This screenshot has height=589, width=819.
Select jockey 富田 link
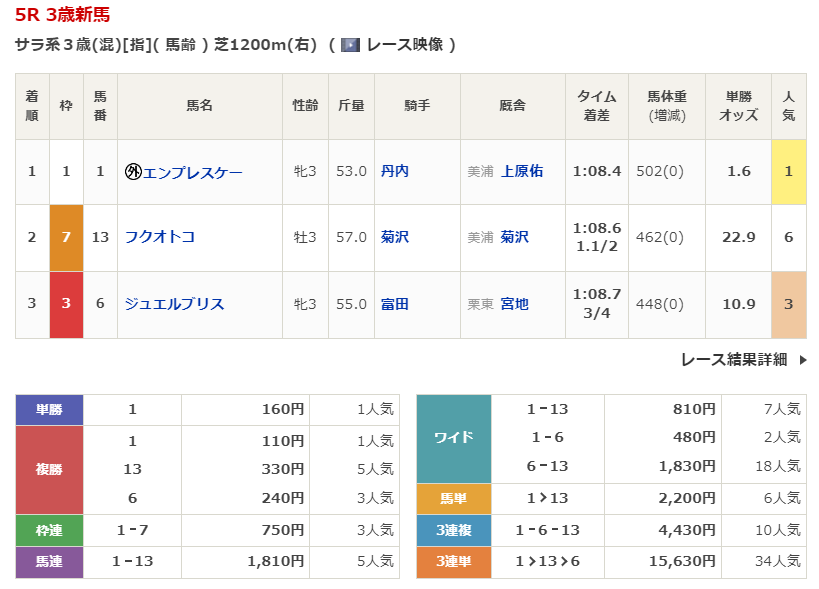tap(394, 304)
